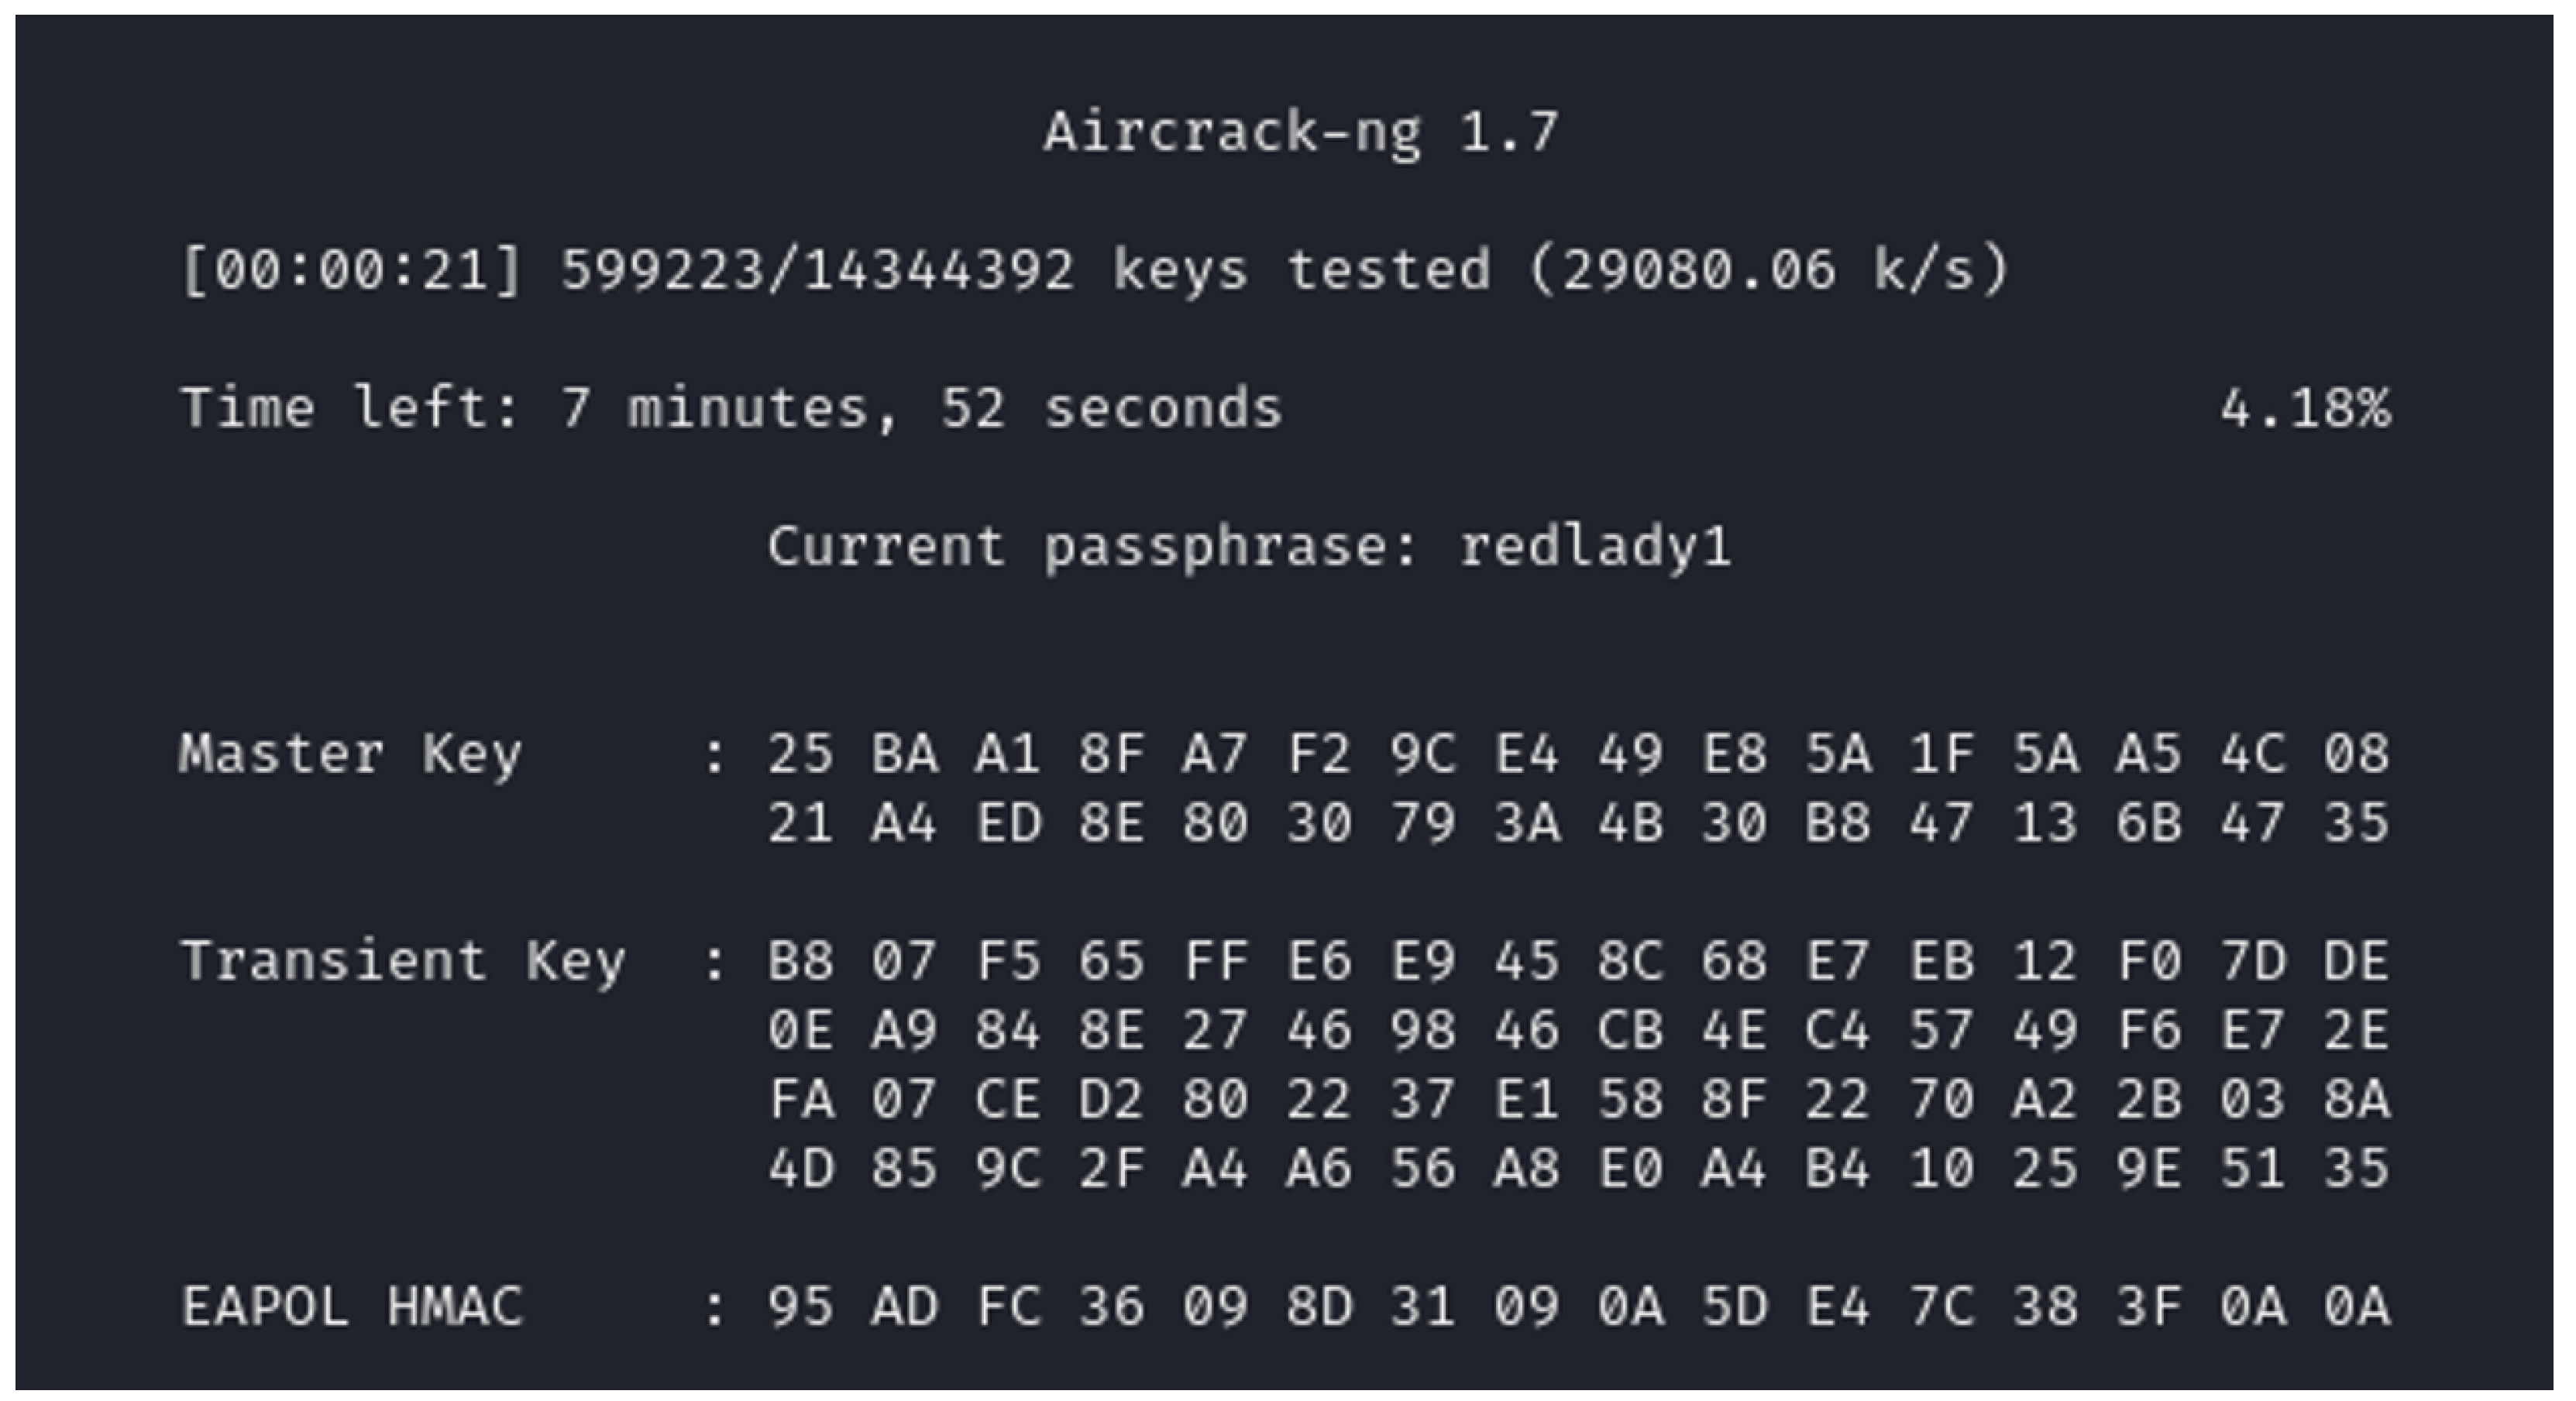Click the Aircrack-ng 1.7 title text
This screenshot has height=1401, width=2576.
[x=1300, y=132]
